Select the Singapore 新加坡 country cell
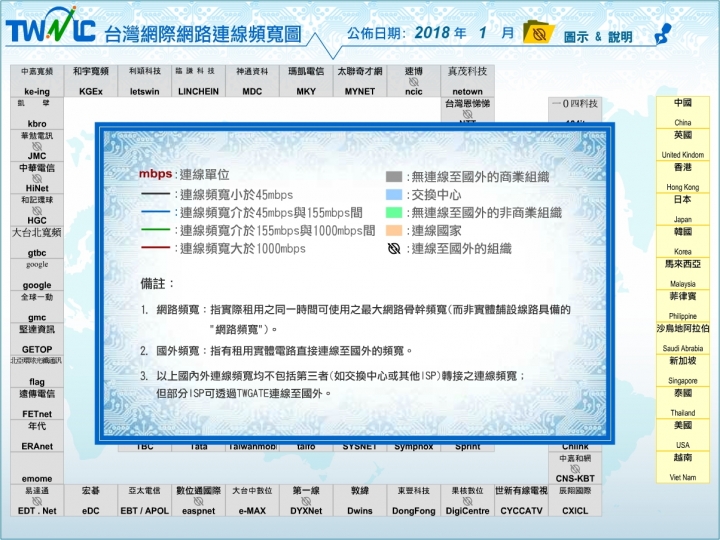Viewport: 720px width, 540px height. point(683,370)
